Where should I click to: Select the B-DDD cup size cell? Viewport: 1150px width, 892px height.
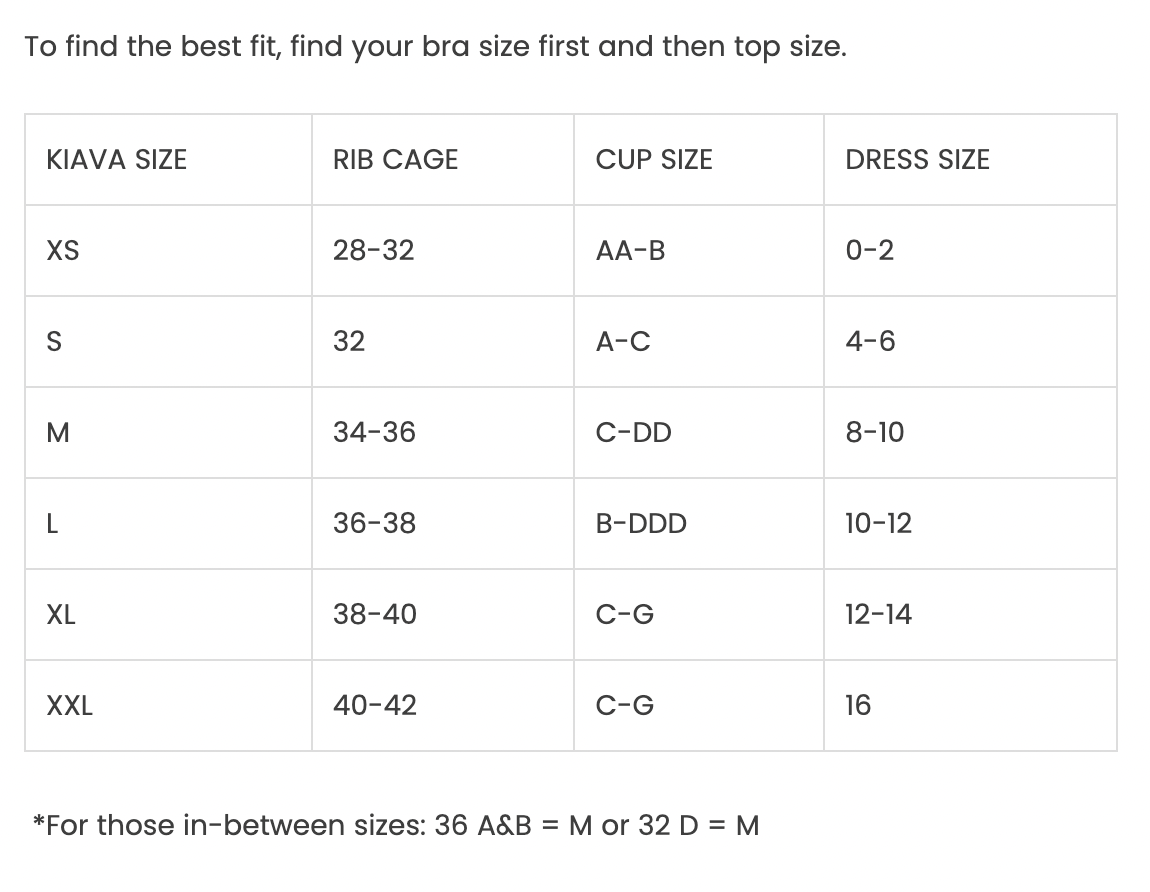[641, 524]
